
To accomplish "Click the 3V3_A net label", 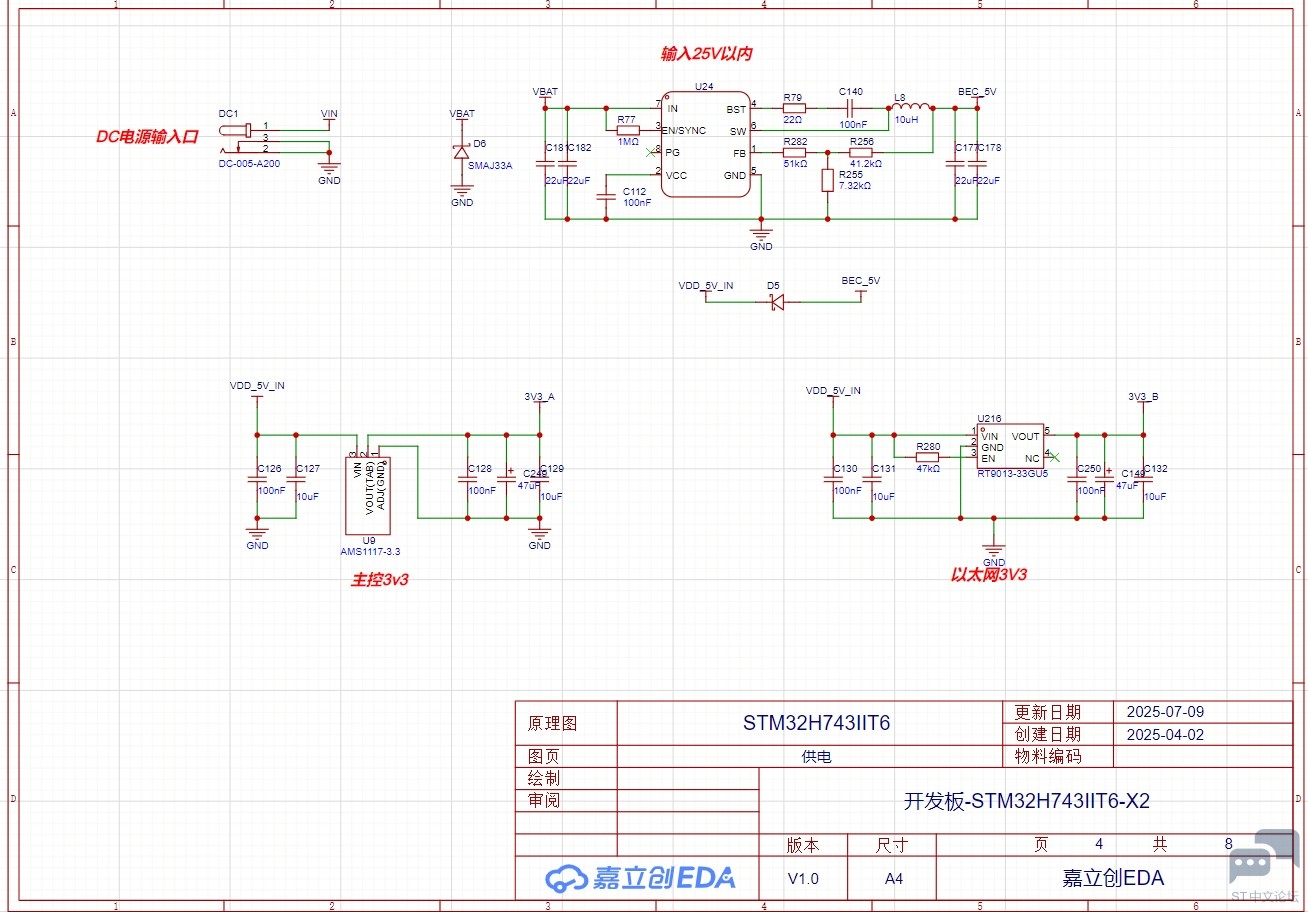I will click(x=539, y=396).
